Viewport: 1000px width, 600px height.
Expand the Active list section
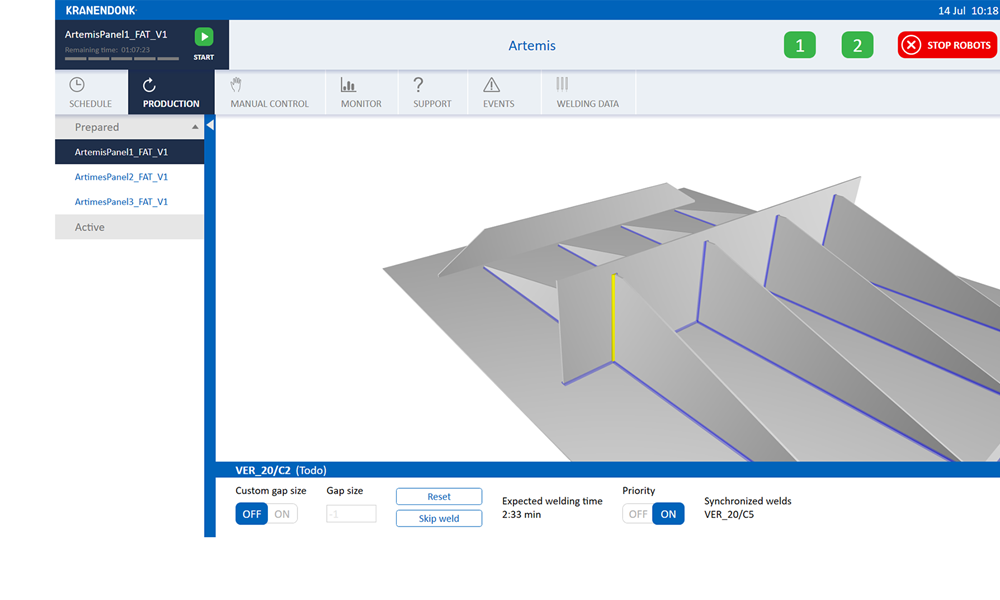click(129, 227)
